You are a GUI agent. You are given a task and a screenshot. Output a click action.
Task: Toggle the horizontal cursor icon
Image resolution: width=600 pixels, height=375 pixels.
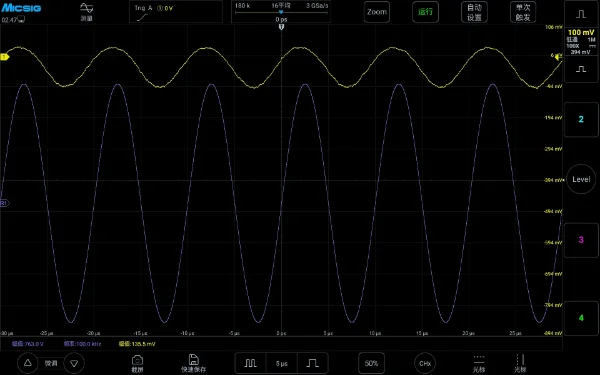coord(479,364)
